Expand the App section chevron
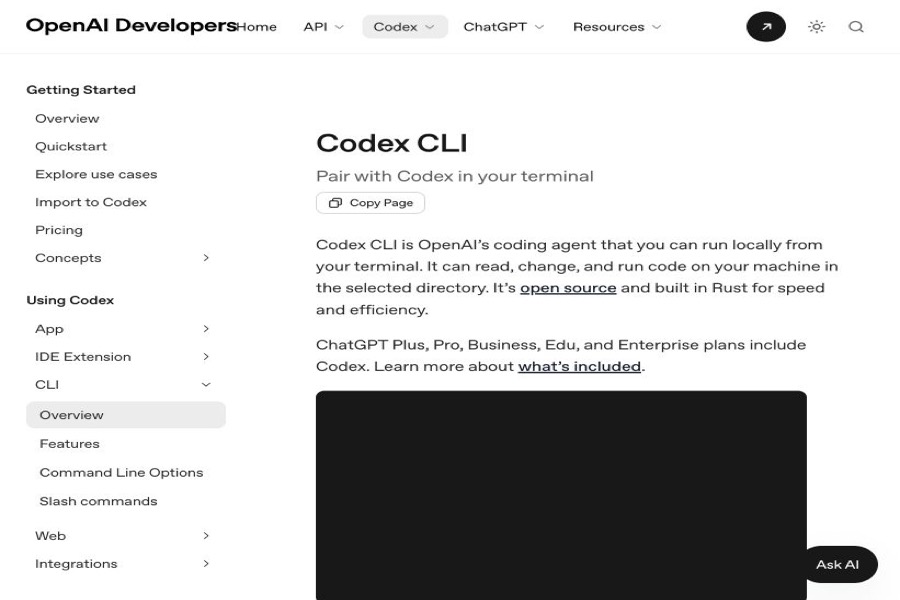 (206, 329)
